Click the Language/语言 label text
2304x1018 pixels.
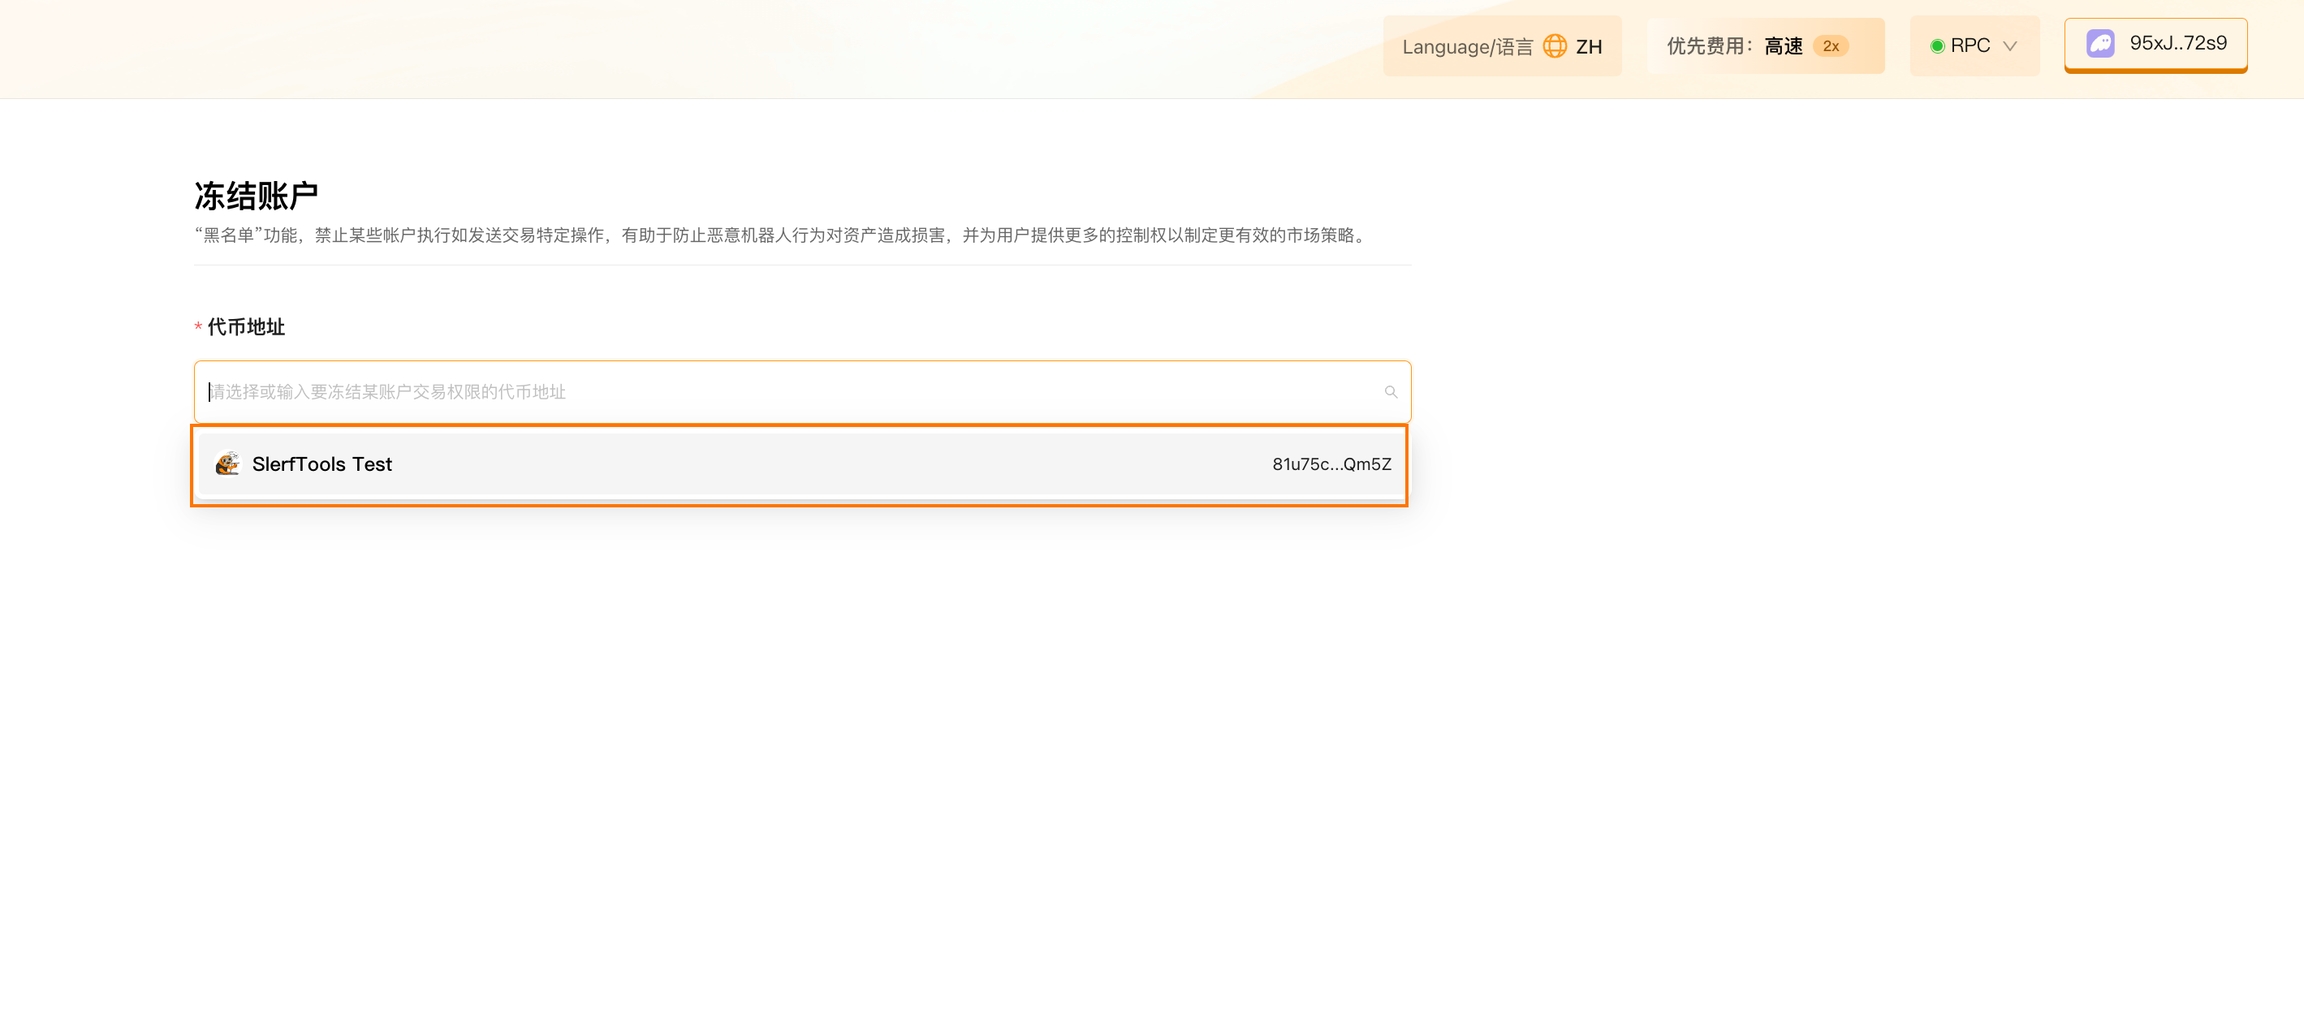[1467, 47]
